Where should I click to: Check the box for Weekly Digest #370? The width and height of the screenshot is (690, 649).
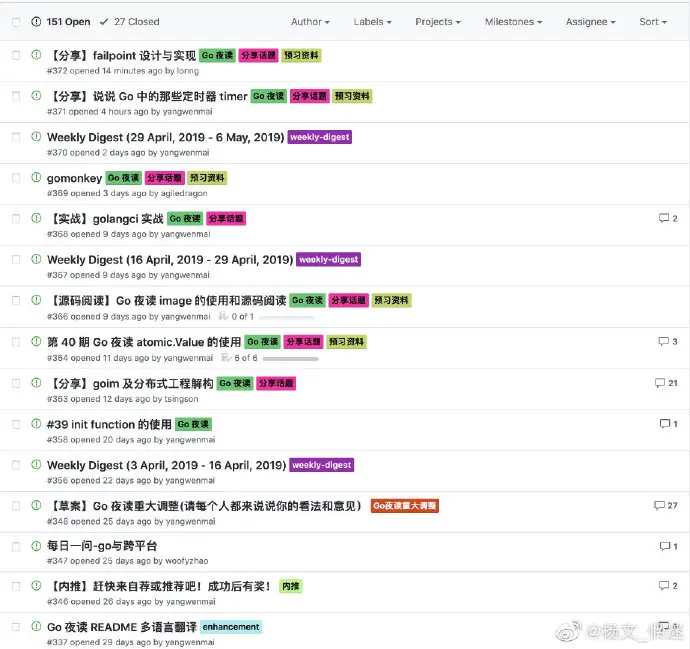[16, 137]
